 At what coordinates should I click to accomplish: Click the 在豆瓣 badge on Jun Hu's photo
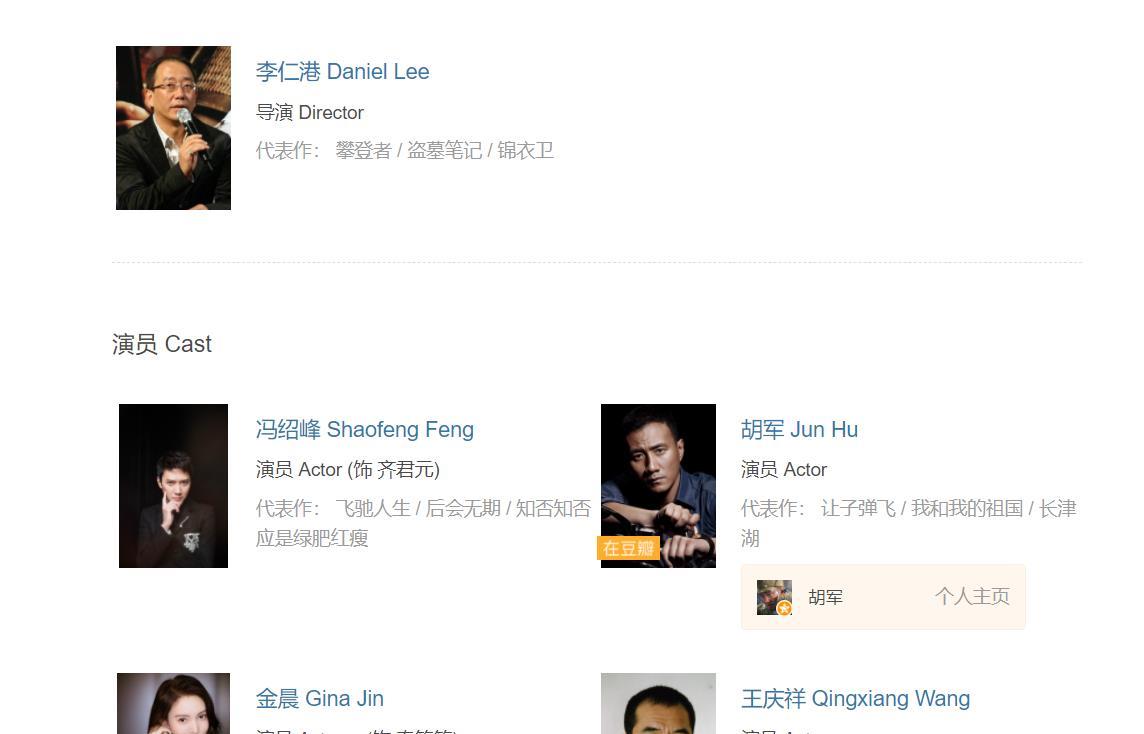tap(628, 548)
